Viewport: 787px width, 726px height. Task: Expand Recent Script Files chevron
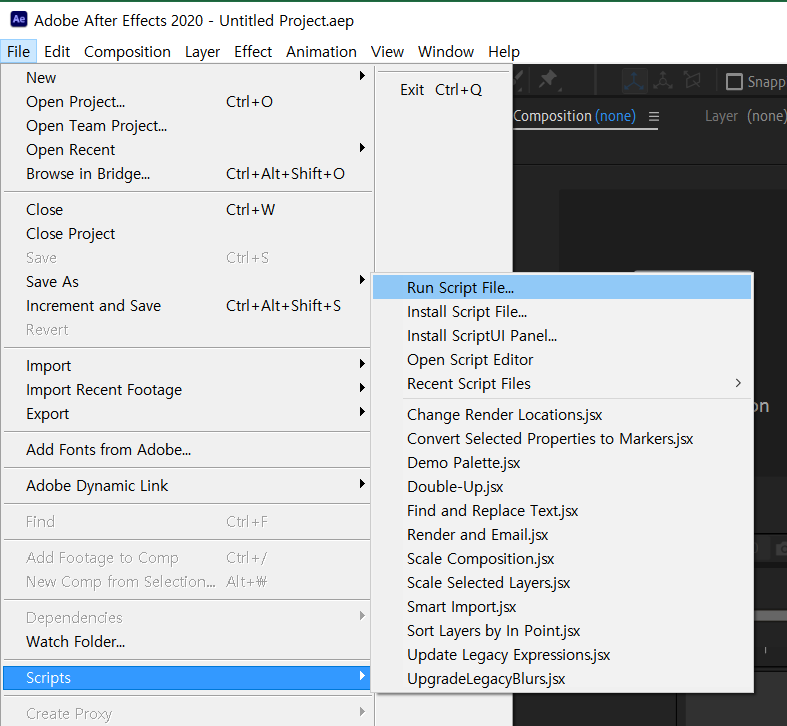point(738,383)
